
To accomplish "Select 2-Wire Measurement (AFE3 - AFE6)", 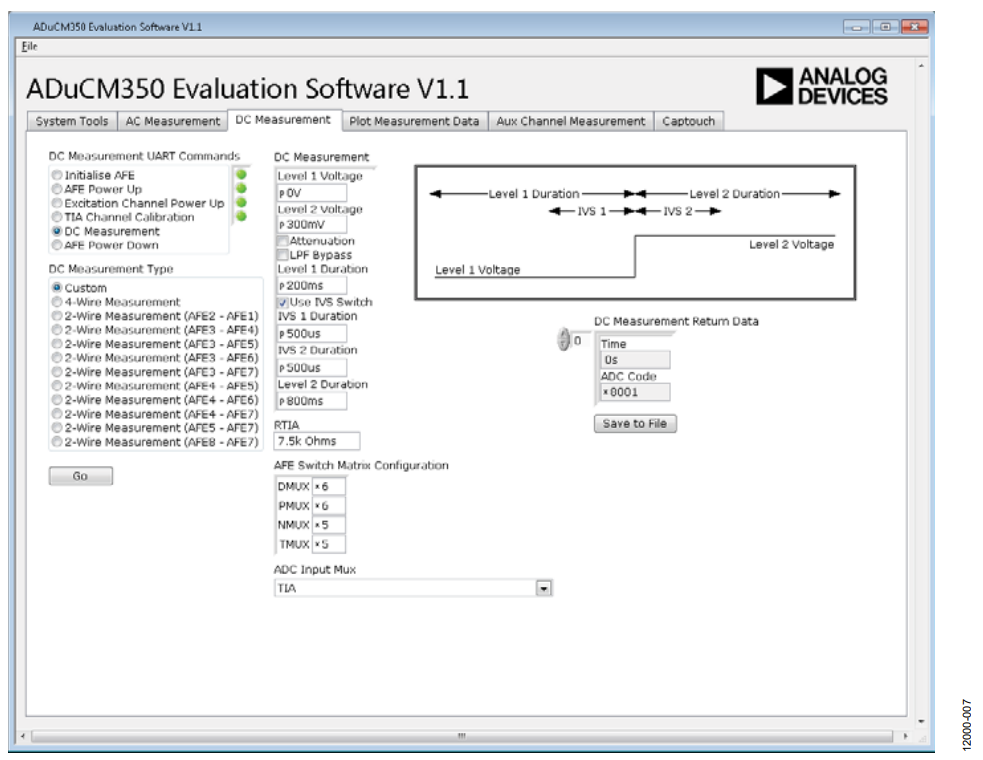I will 57,357.
